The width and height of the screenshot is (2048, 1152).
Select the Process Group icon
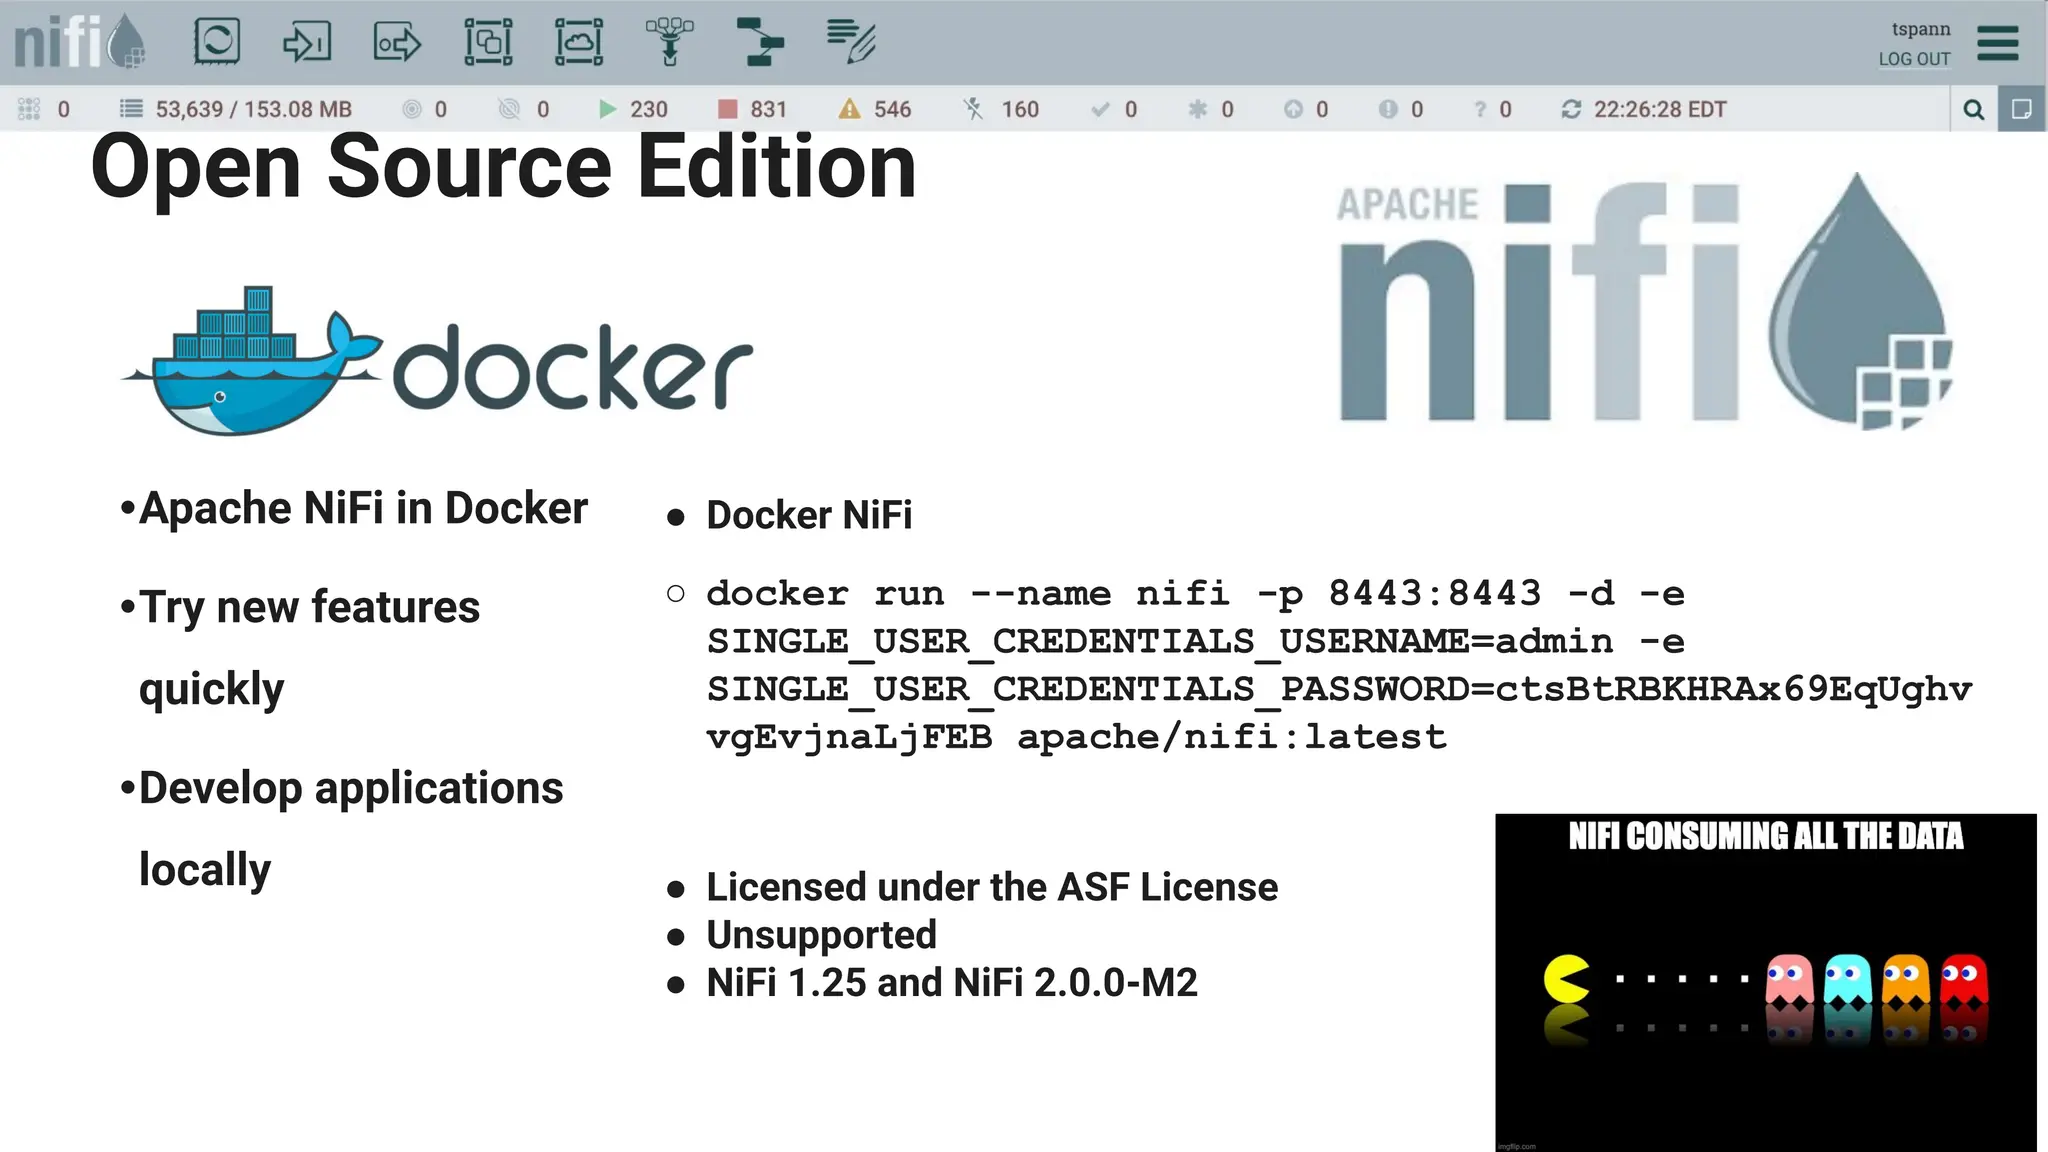pyautogui.click(x=488, y=42)
